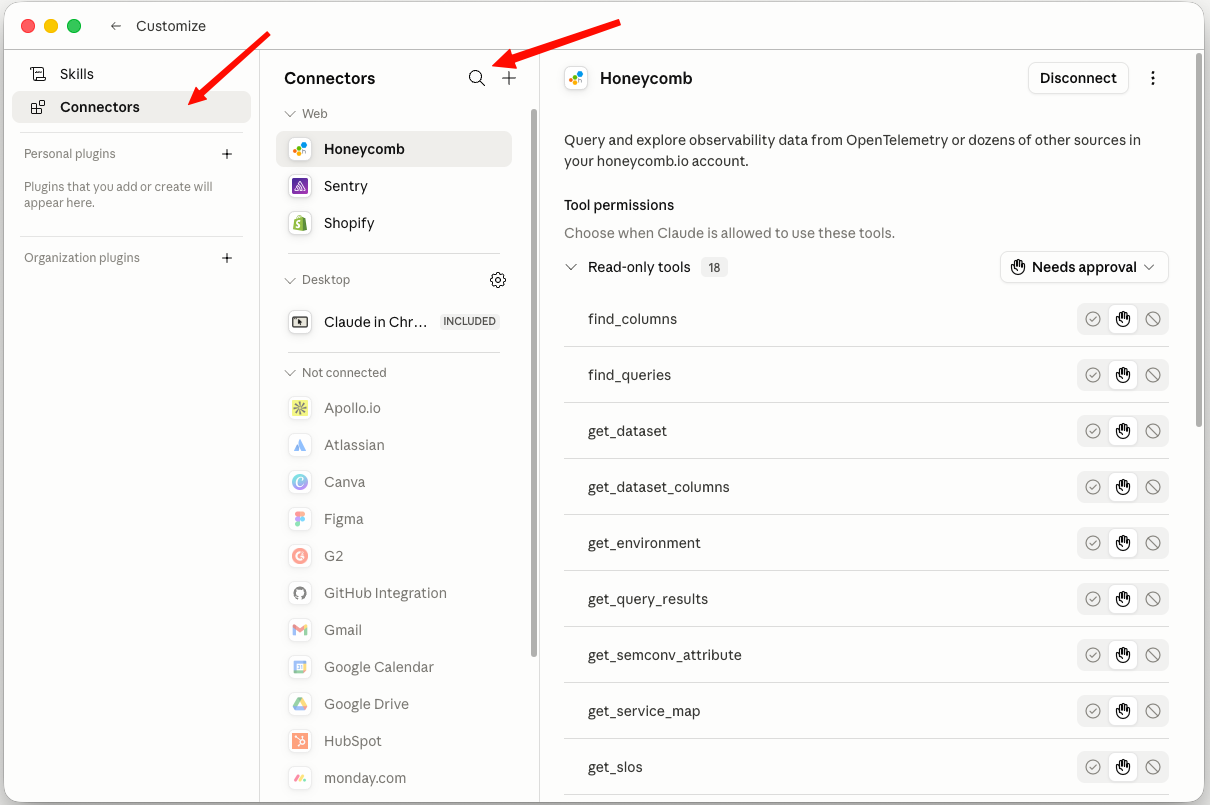Click the macOS green fullscreen button
The width and height of the screenshot is (1210, 805).
coord(74,26)
